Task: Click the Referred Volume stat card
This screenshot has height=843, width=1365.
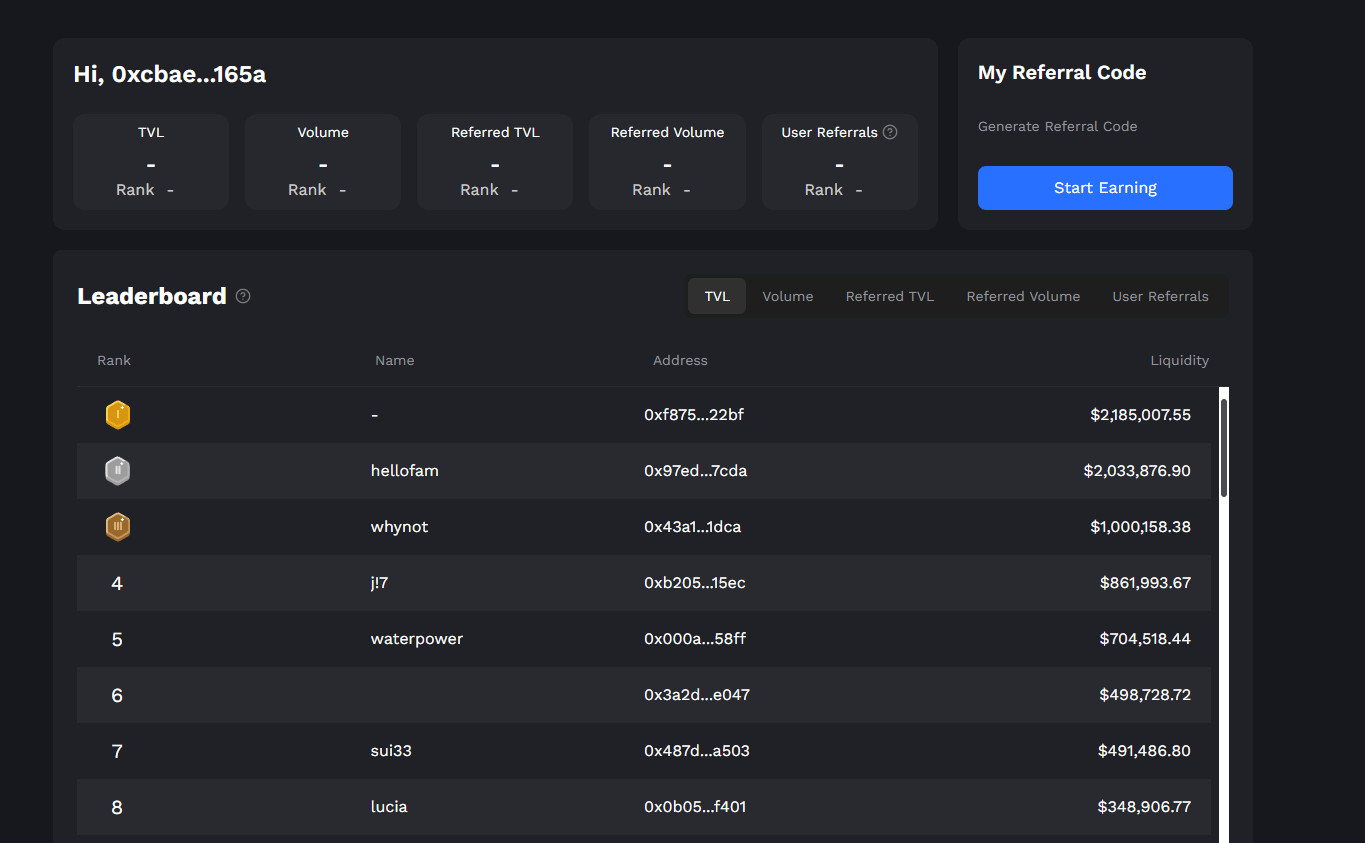Action: [667, 161]
